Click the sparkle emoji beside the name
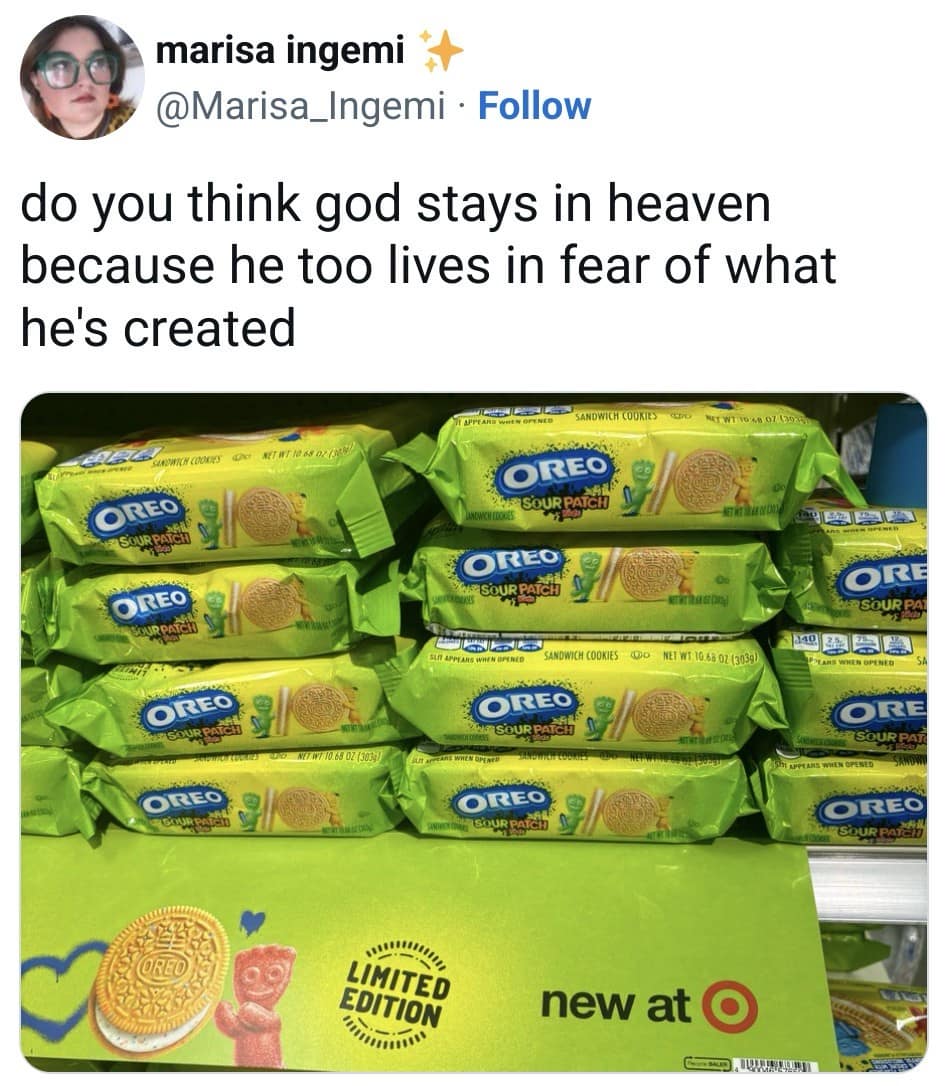The height and width of the screenshot is (1086, 946). click(440, 50)
